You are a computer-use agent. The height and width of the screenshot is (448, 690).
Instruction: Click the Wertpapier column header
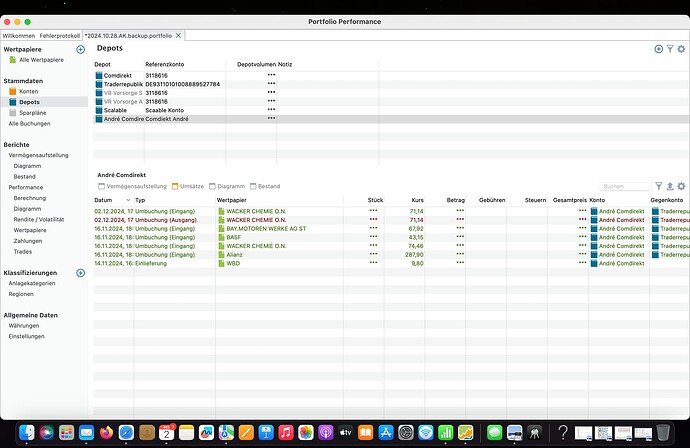231,200
